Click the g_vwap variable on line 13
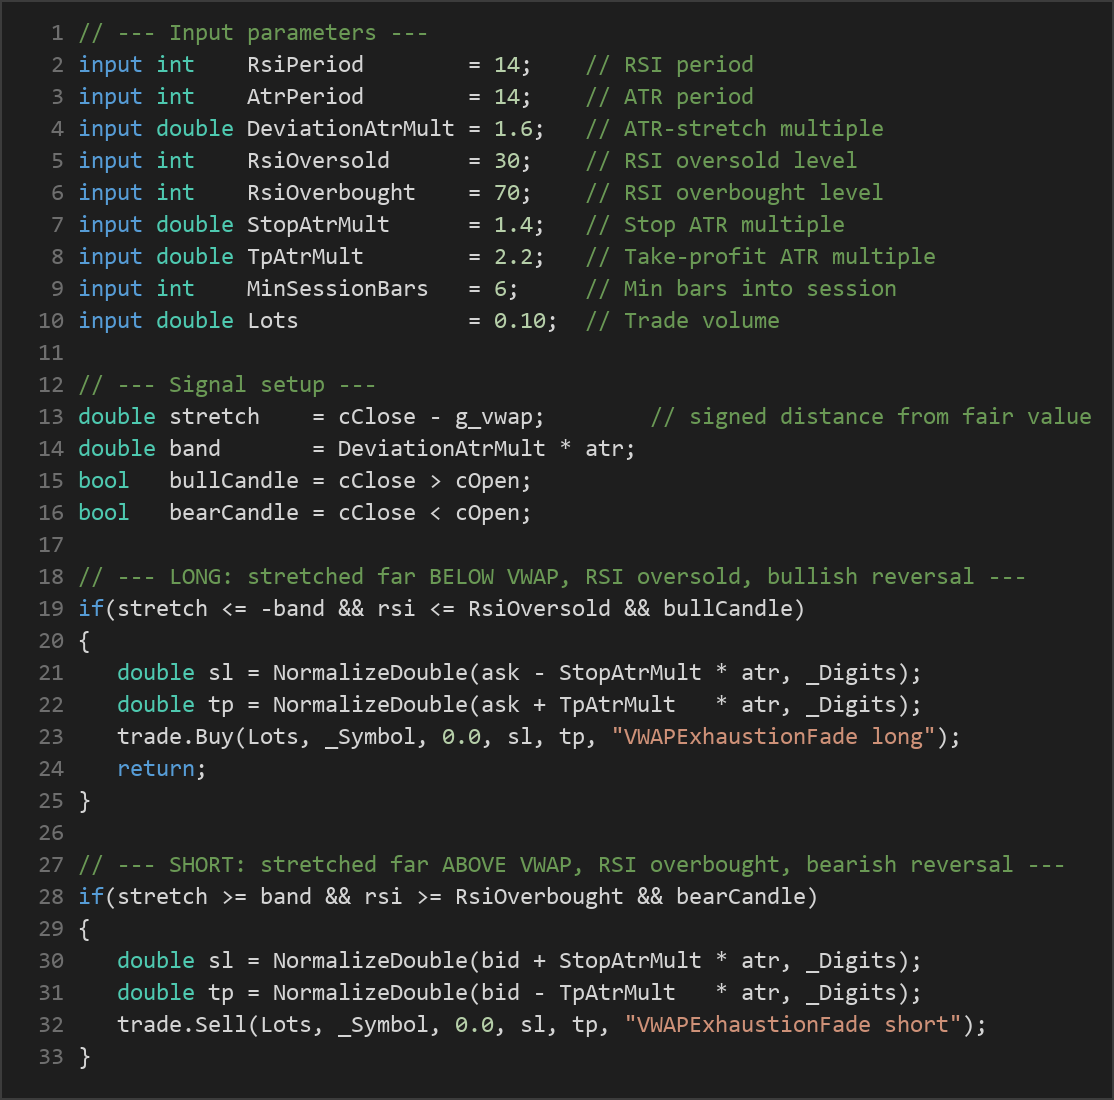Viewport: 1114px width, 1100px height. (x=493, y=417)
